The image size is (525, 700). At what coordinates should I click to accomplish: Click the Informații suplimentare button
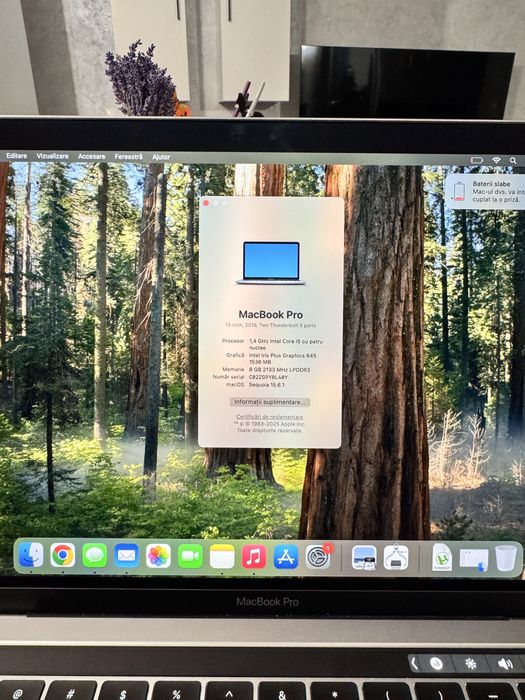coord(270,402)
